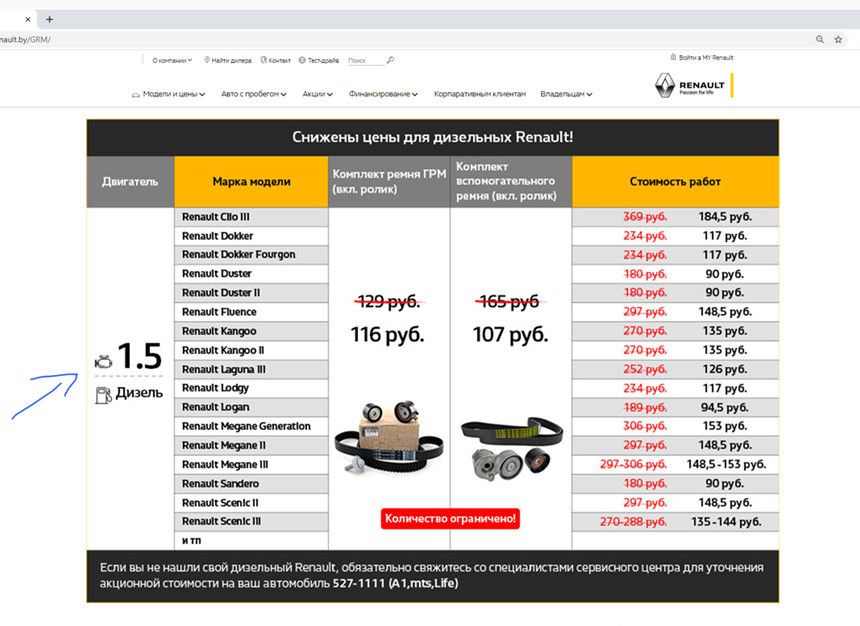Image resolution: width=860 pixels, height=626 pixels.
Task: Click the '135 -144 руб.' work cost
Action: point(726,522)
